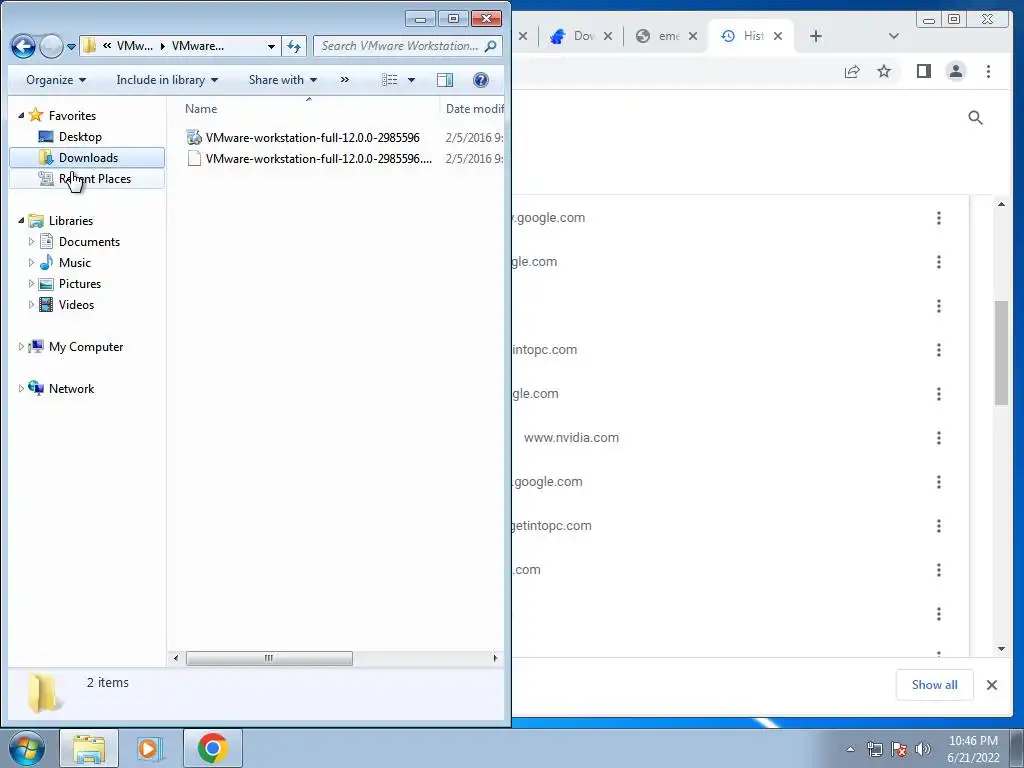
Task: Click search history magnifier icon
Action: click(975, 118)
